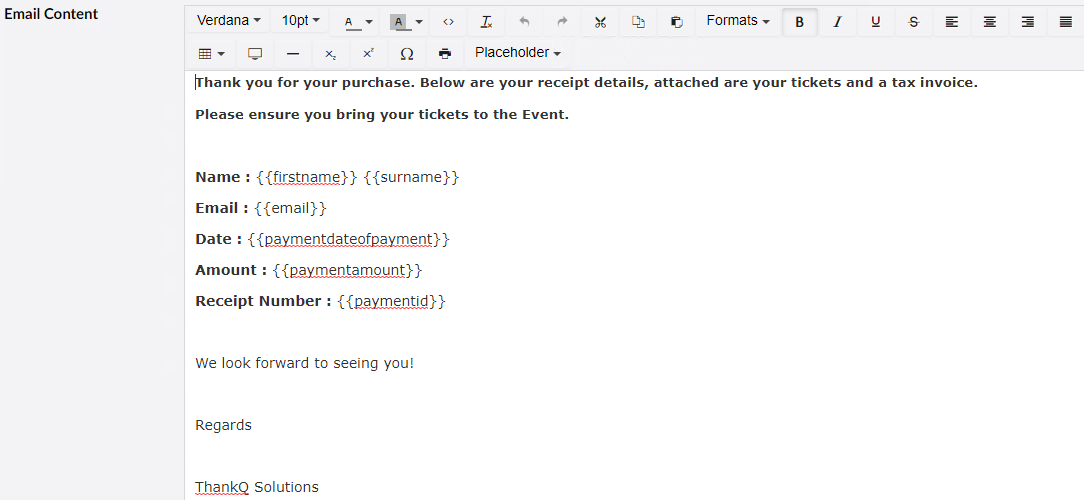
Task: Click on the 'We look forward to seeing you!' line
Action: (304, 363)
